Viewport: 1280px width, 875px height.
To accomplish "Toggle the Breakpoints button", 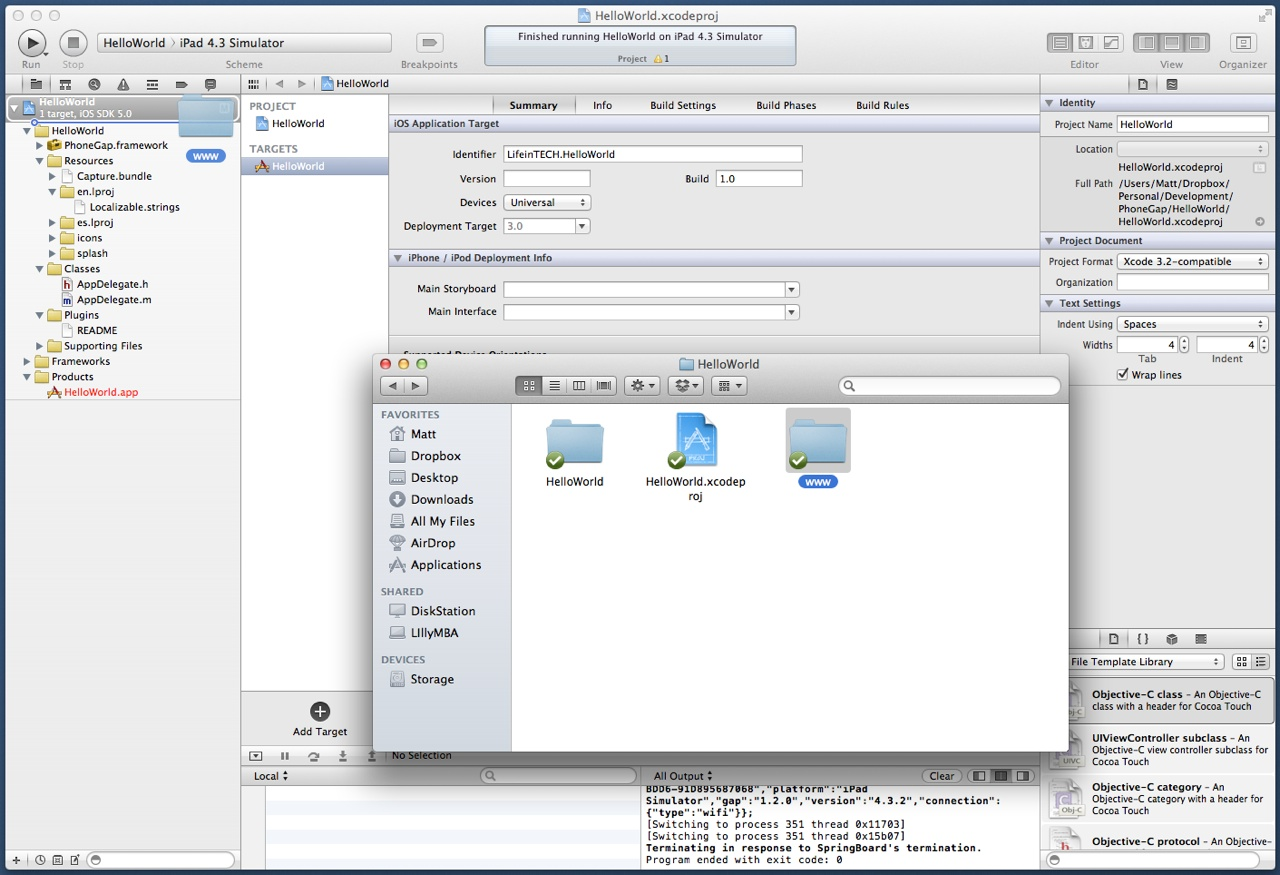I will (x=430, y=43).
